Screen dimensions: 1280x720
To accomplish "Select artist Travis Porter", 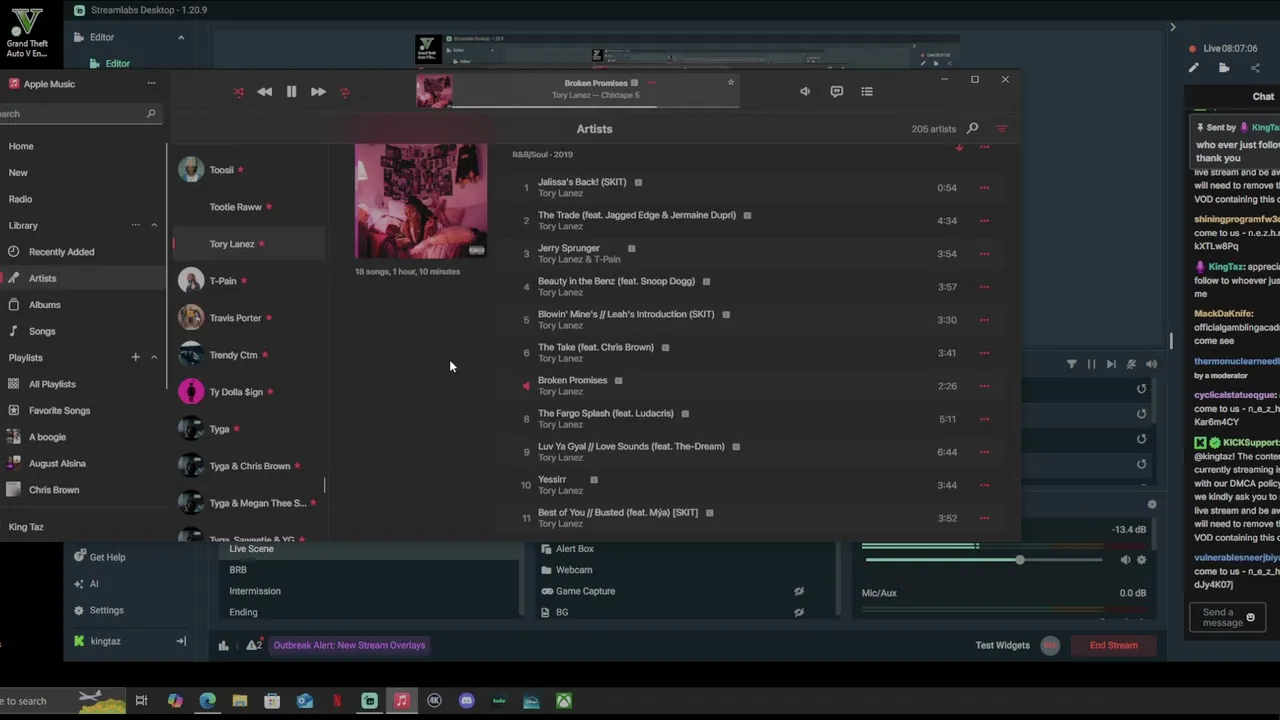I will point(250,318).
